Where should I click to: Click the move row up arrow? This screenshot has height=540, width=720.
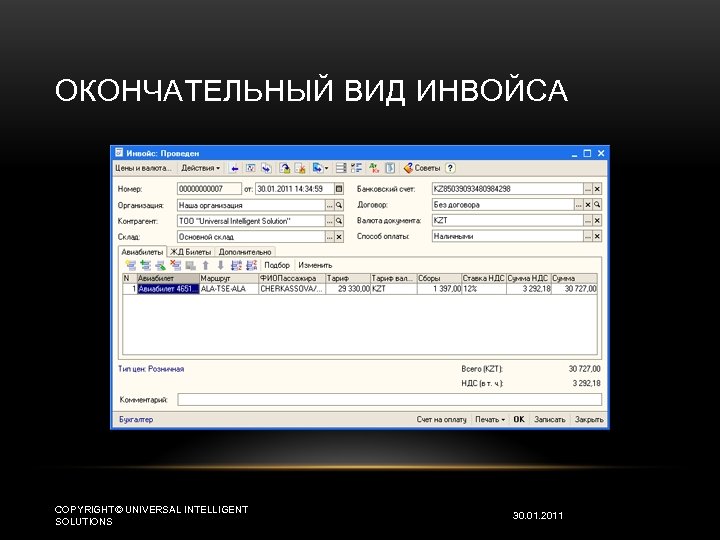[x=206, y=265]
